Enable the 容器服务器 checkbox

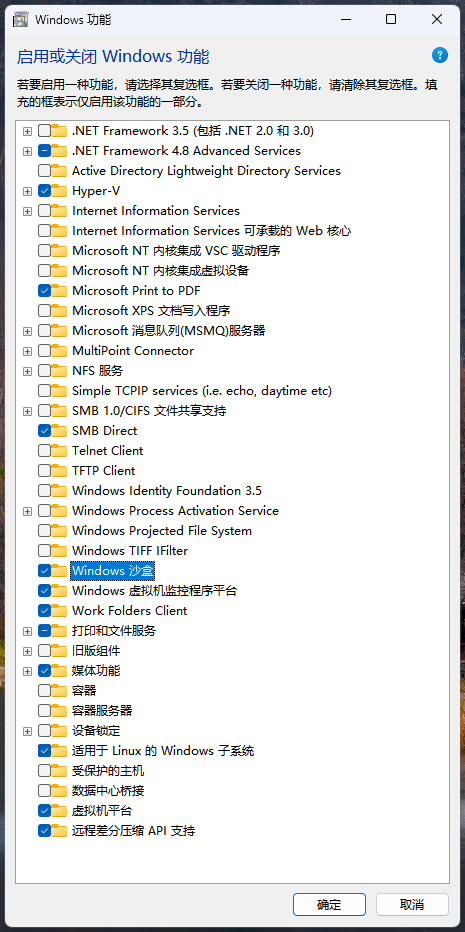tap(44, 711)
